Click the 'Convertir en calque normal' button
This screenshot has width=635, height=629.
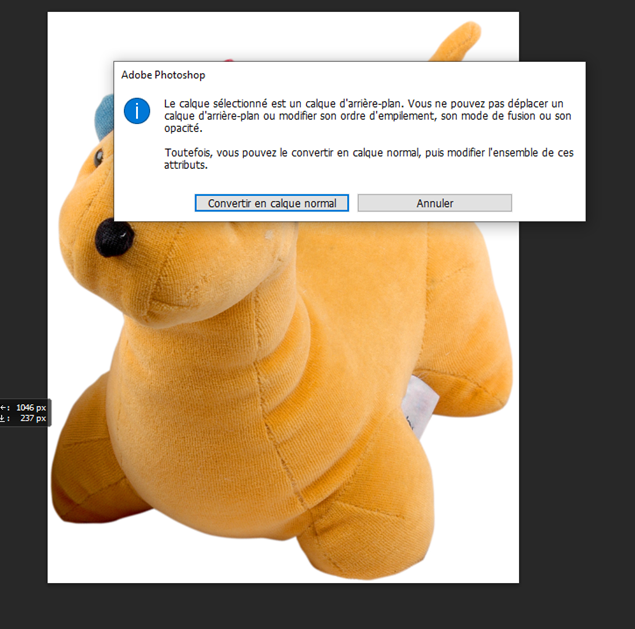272,203
